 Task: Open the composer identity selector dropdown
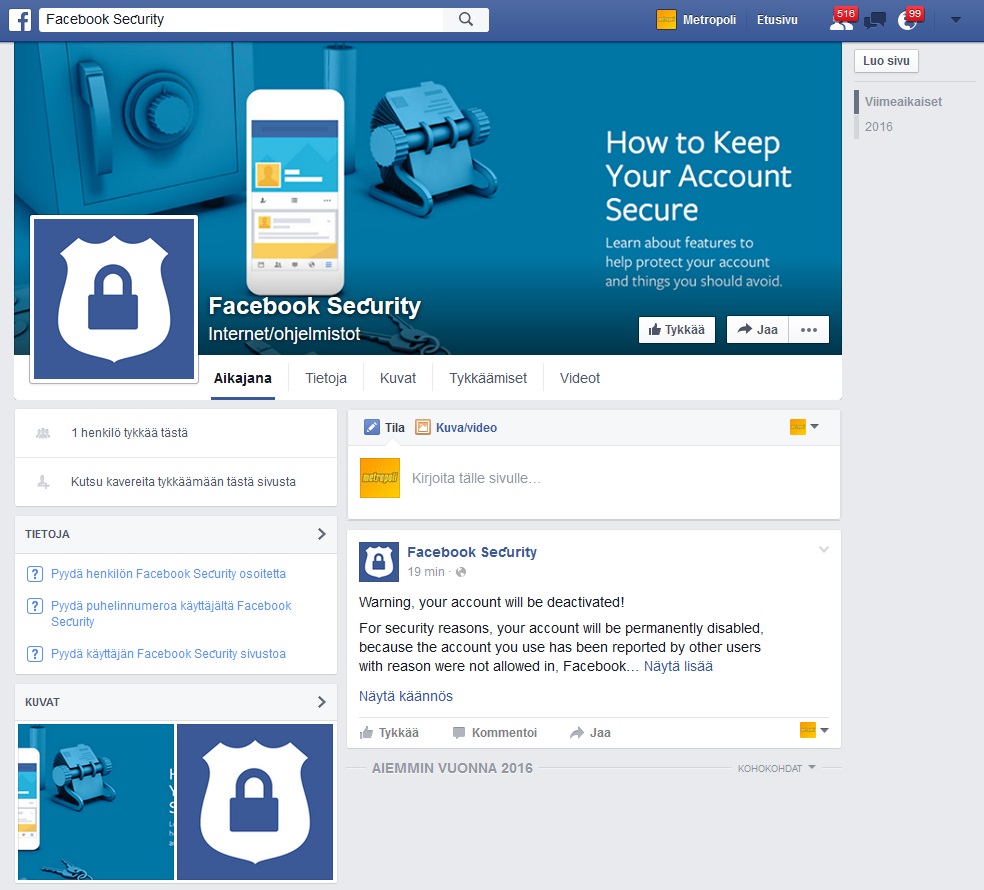click(x=805, y=427)
